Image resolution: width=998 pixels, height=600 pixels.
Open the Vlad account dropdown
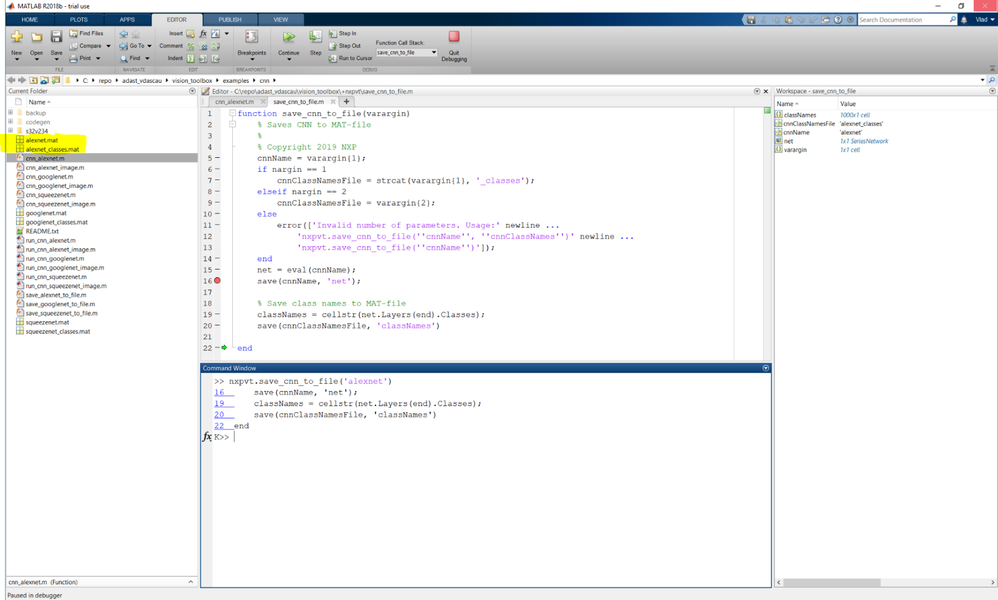coord(985,20)
